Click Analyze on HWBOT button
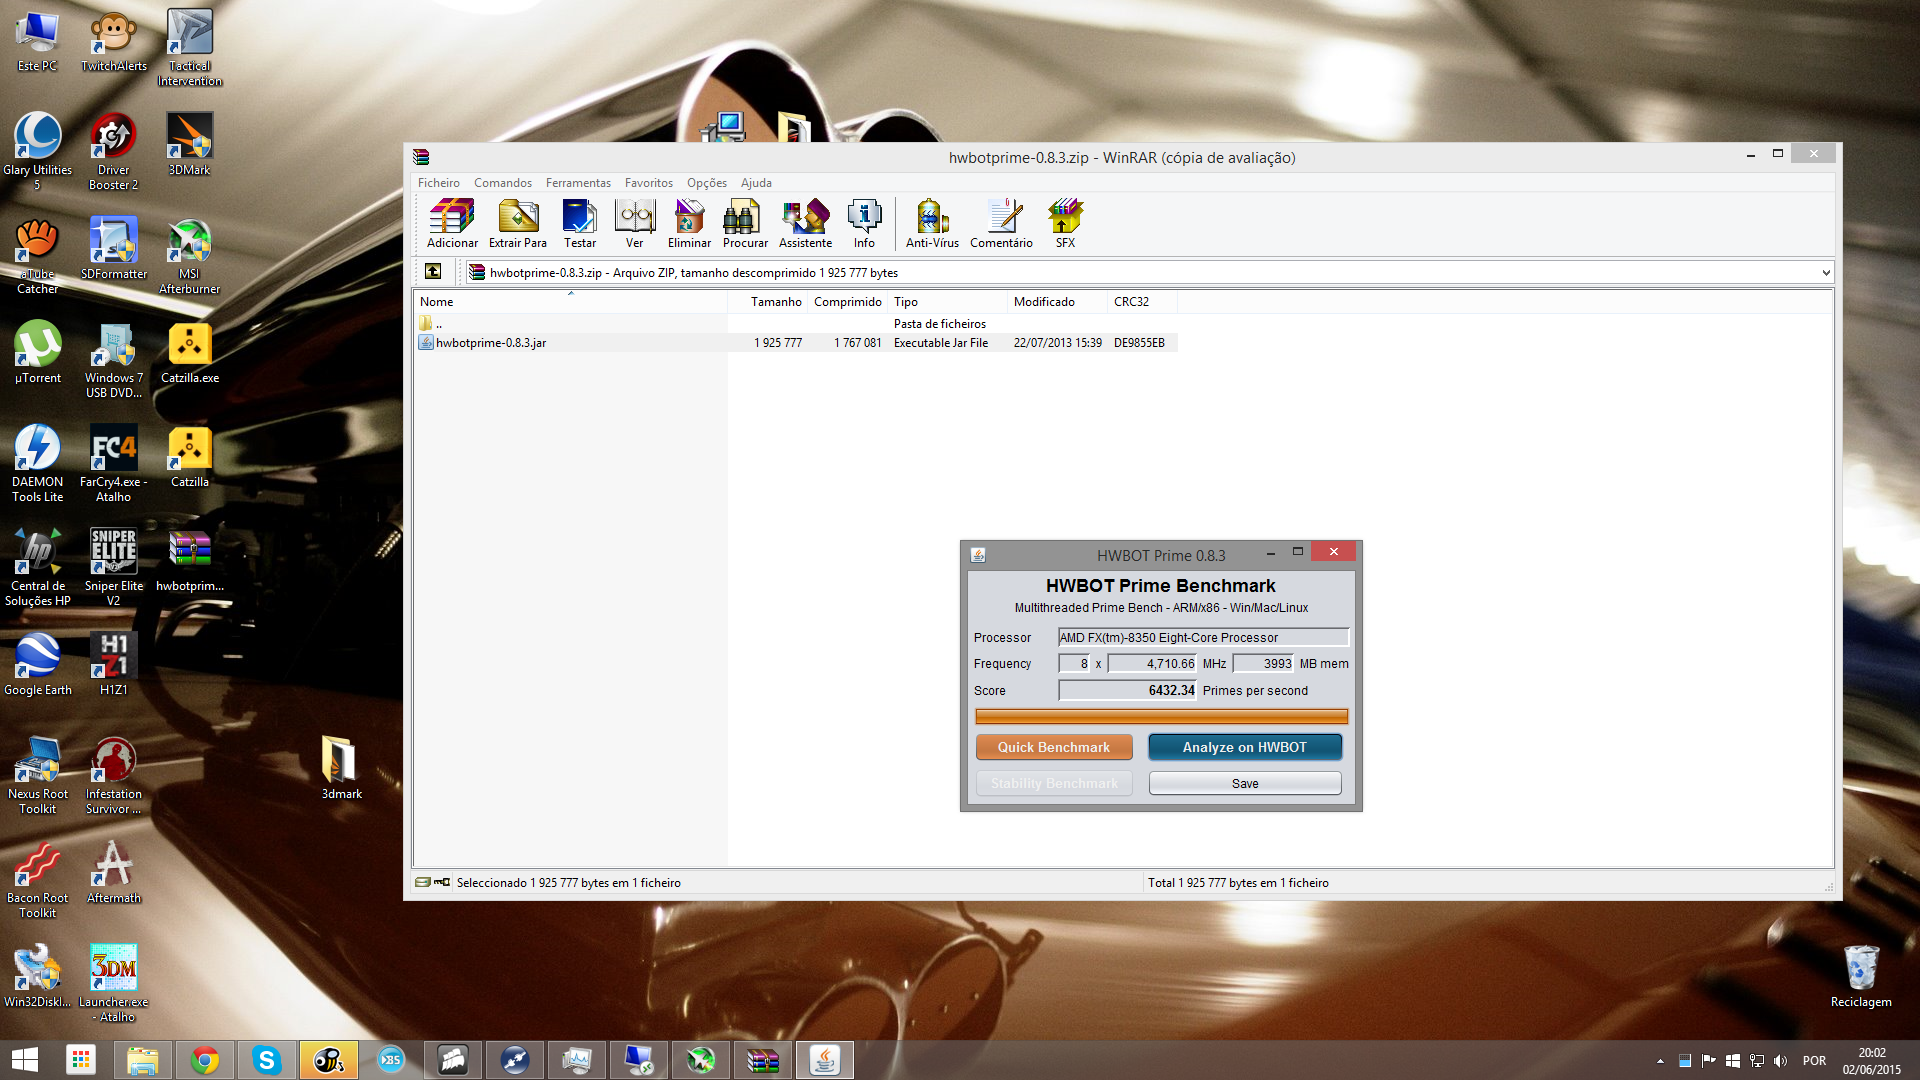 (1245, 747)
